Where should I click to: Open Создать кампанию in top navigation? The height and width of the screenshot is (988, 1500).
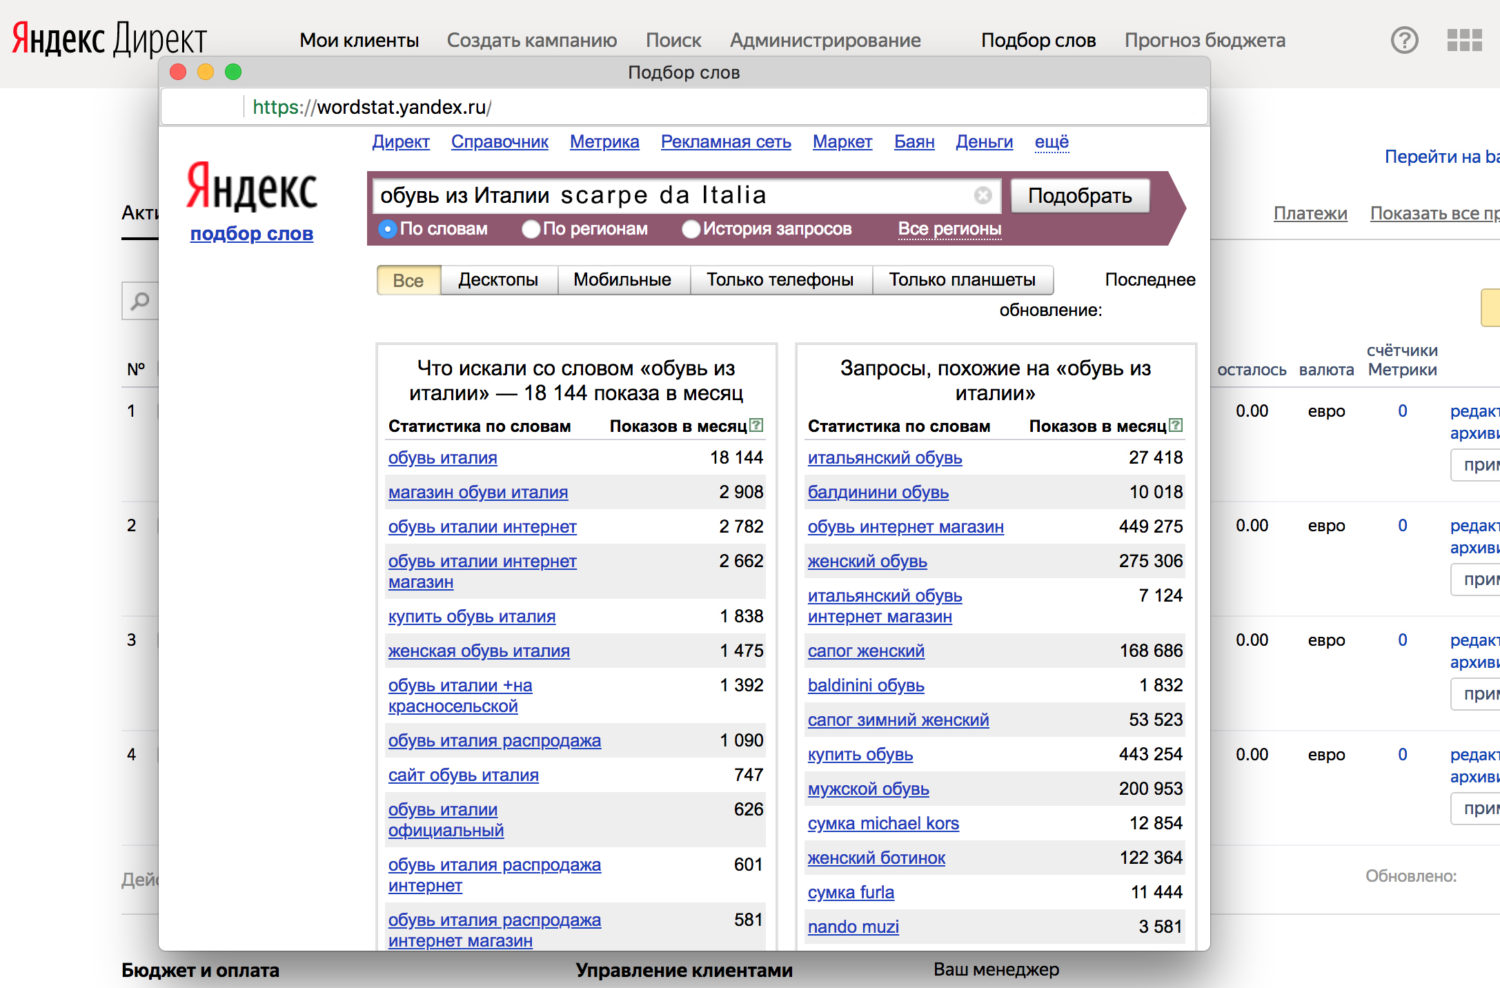(x=532, y=41)
